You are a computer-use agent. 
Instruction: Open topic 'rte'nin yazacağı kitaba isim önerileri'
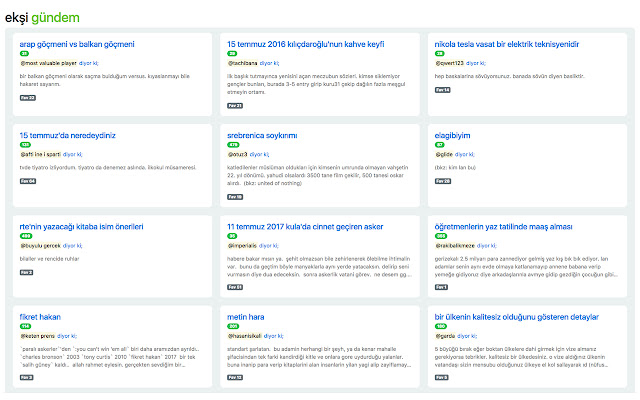click(81, 227)
